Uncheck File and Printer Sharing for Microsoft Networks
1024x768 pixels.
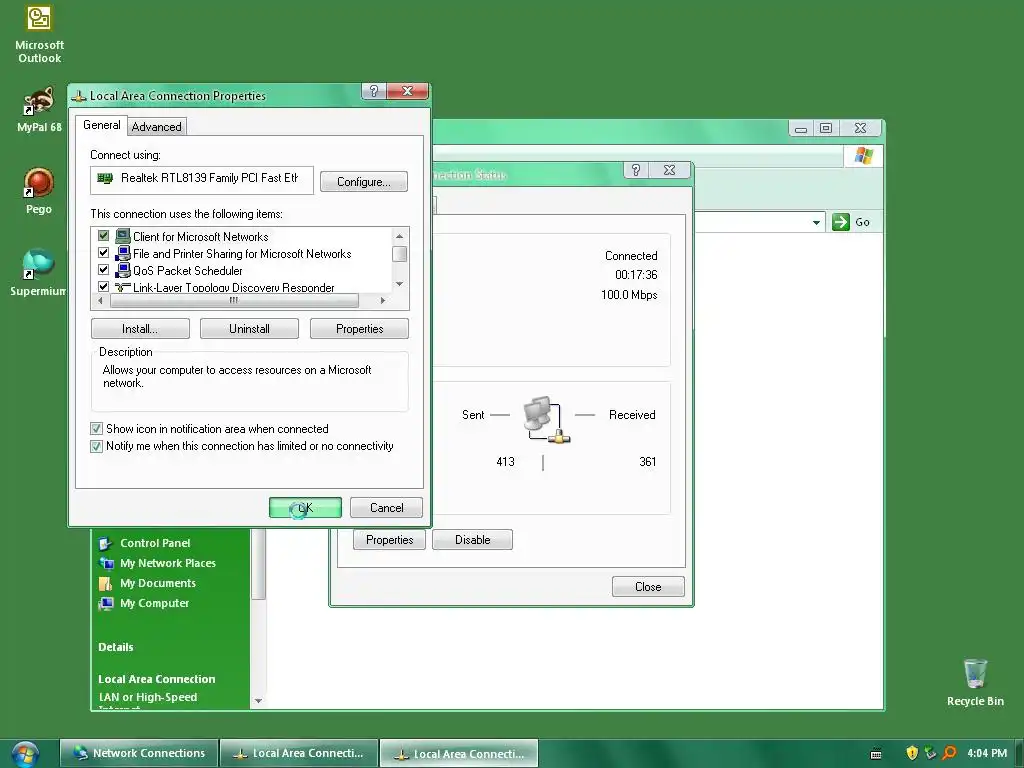(x=103, y=252)
